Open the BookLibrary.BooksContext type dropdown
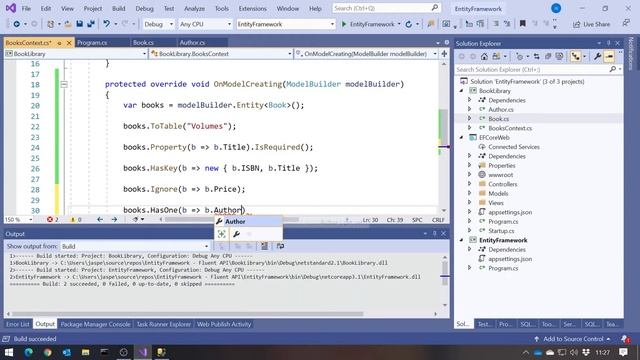Screen dimensions: 640x360 pyautogui.click(x=221, y=53)
